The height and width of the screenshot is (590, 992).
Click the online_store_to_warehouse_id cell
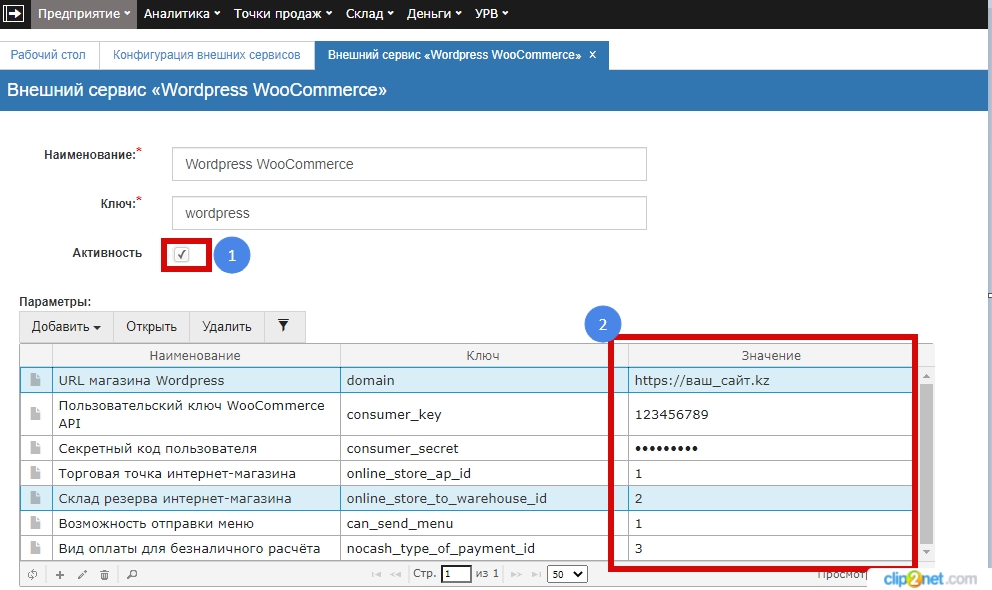484,498
